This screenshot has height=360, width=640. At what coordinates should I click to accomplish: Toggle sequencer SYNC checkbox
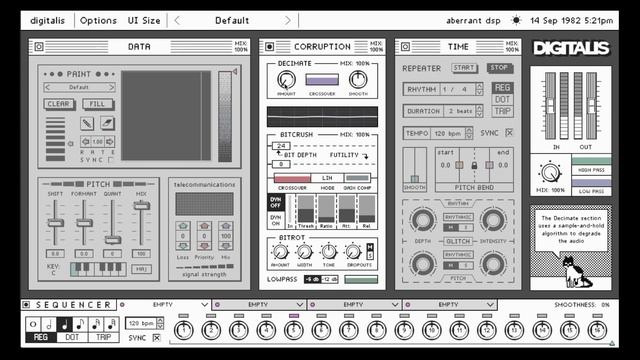(156, 338)
